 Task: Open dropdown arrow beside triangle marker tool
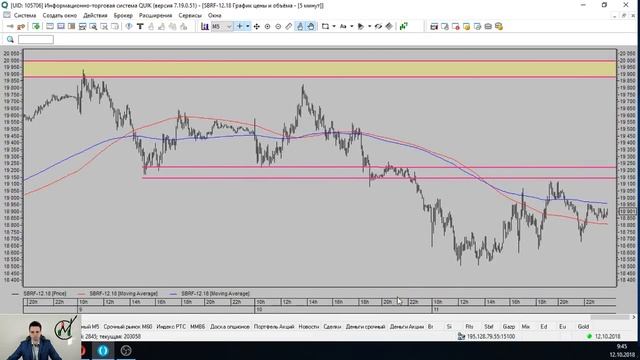(x=369, y=27)
